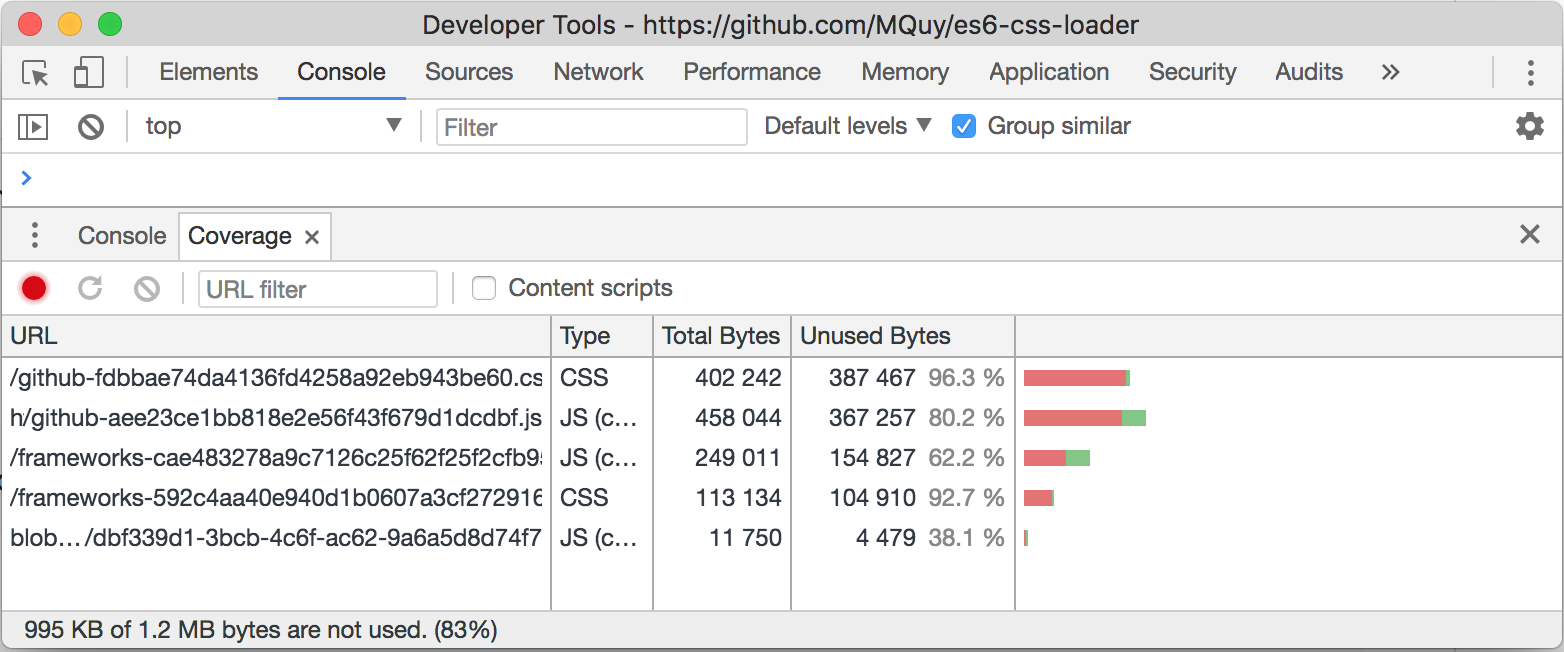Switch to the Network tab
This screenshot has height=652, width=1564.
[598, 73]
